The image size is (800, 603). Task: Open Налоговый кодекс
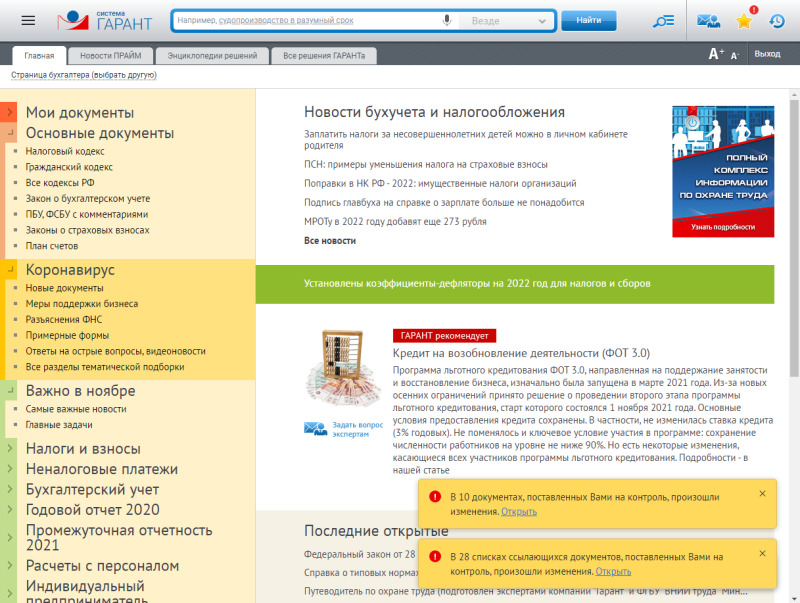[65, 151]
